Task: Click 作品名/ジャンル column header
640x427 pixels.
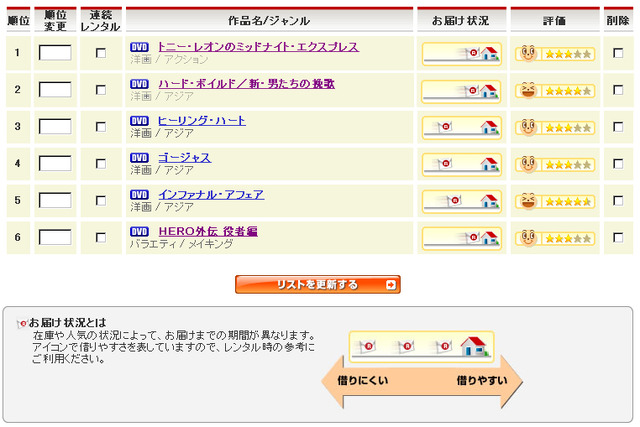Action: click(x=269, y=20)
